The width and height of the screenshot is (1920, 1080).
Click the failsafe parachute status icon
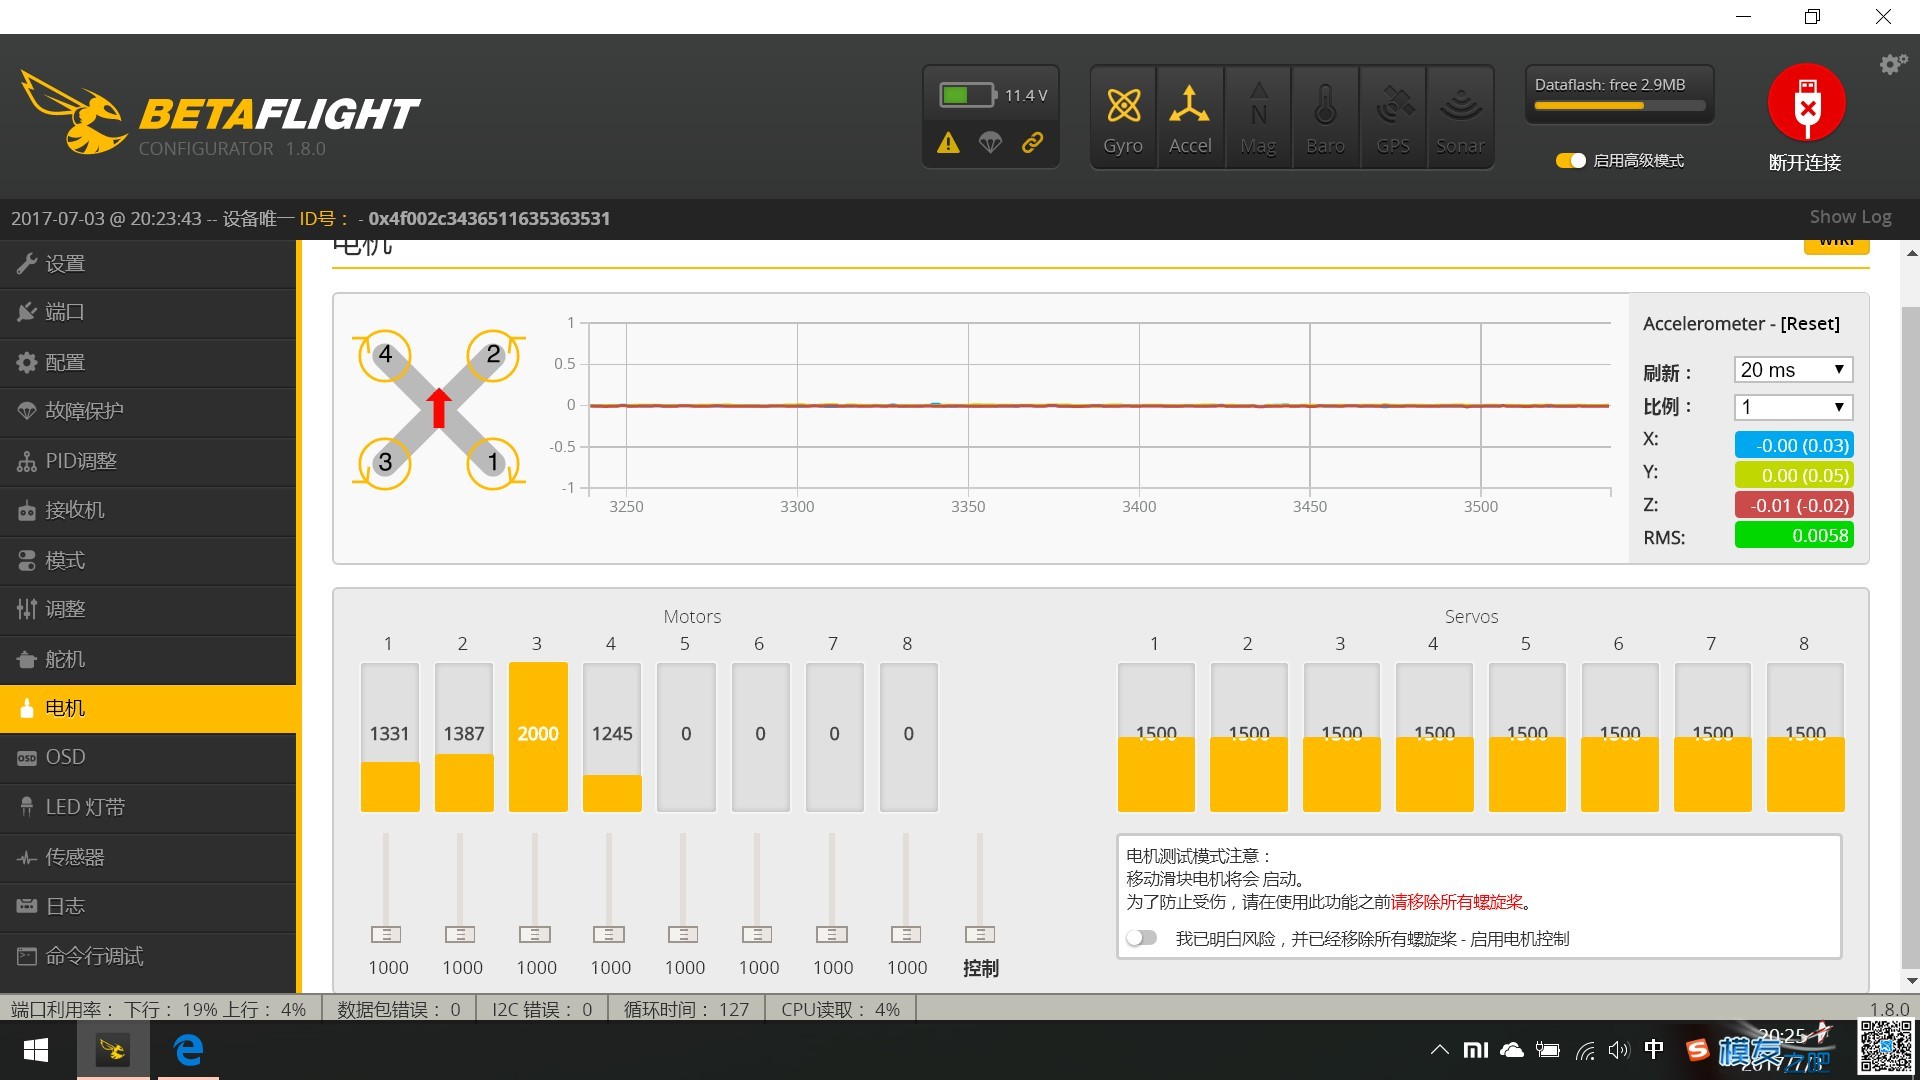tap(990, 143)
